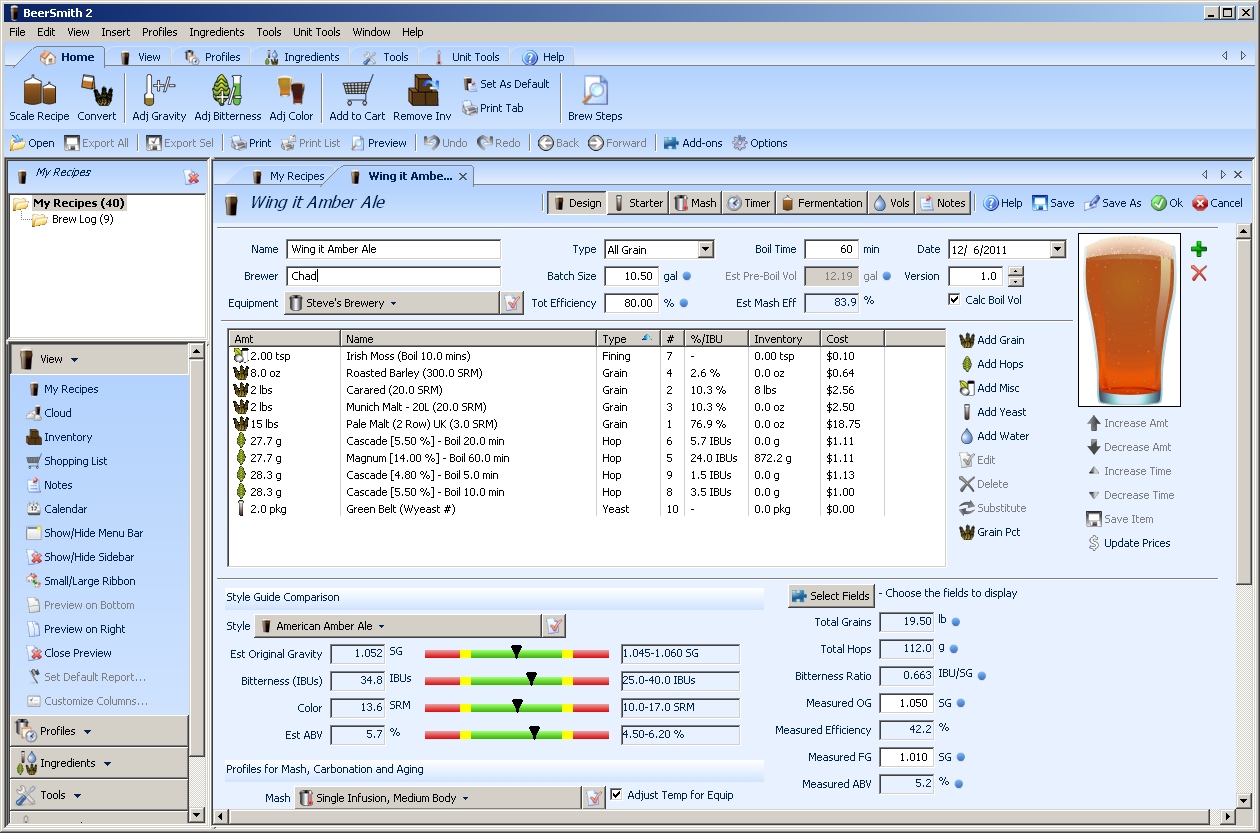1260x833 pixels.
Task: Click Update Prices dollar icon
Action: [1094, 543]
